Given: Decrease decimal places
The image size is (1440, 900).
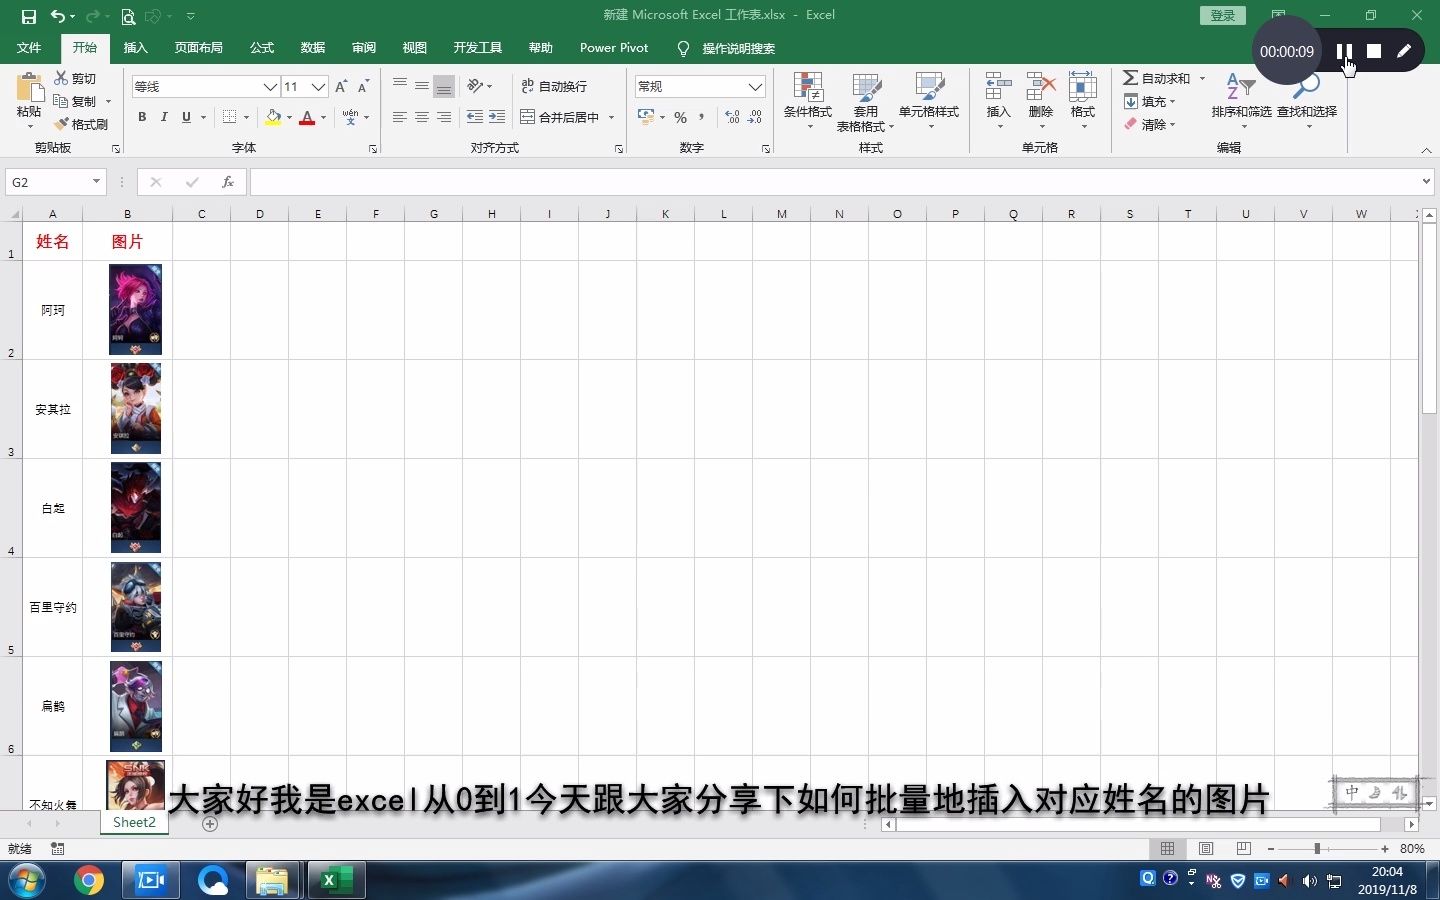Looking at the screenshot, I should click(x=755, y=117).
